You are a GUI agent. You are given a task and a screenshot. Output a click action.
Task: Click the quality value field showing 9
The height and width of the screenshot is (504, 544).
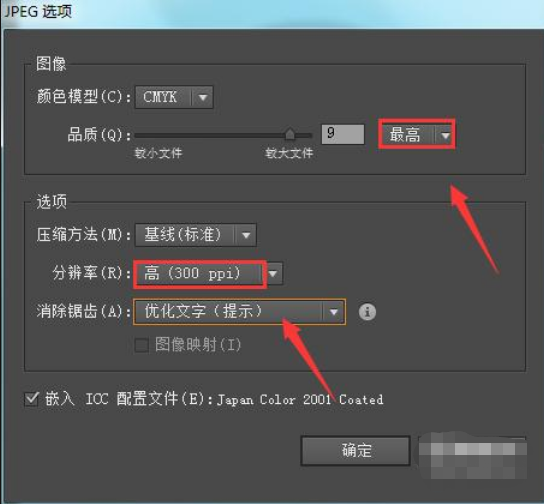[x=343, y=134]
